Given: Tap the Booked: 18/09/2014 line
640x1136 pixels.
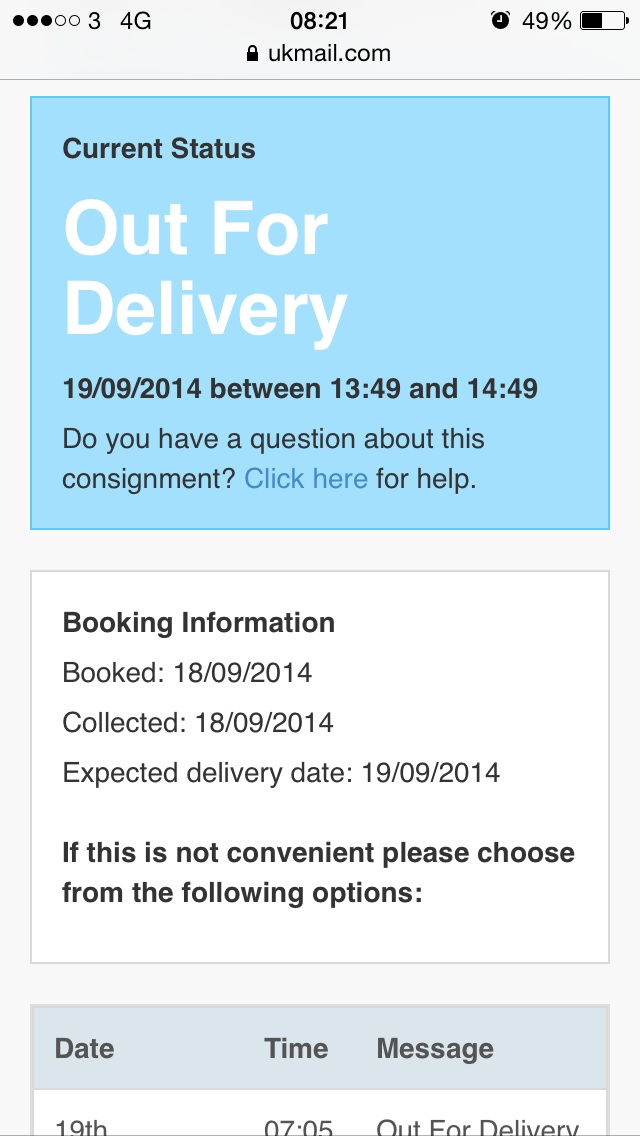Looking at the screenshot, I should coord(187,673).
